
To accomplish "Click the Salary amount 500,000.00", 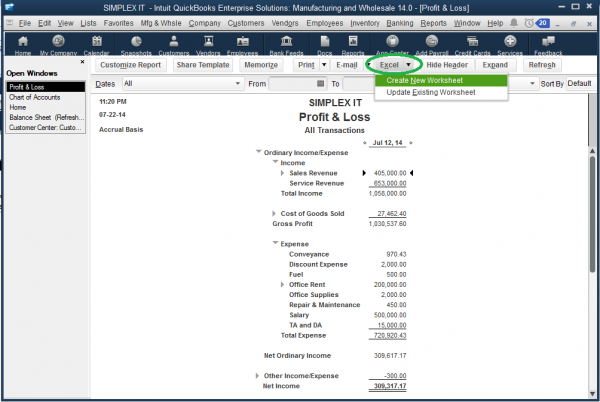I will pos(390,315).
